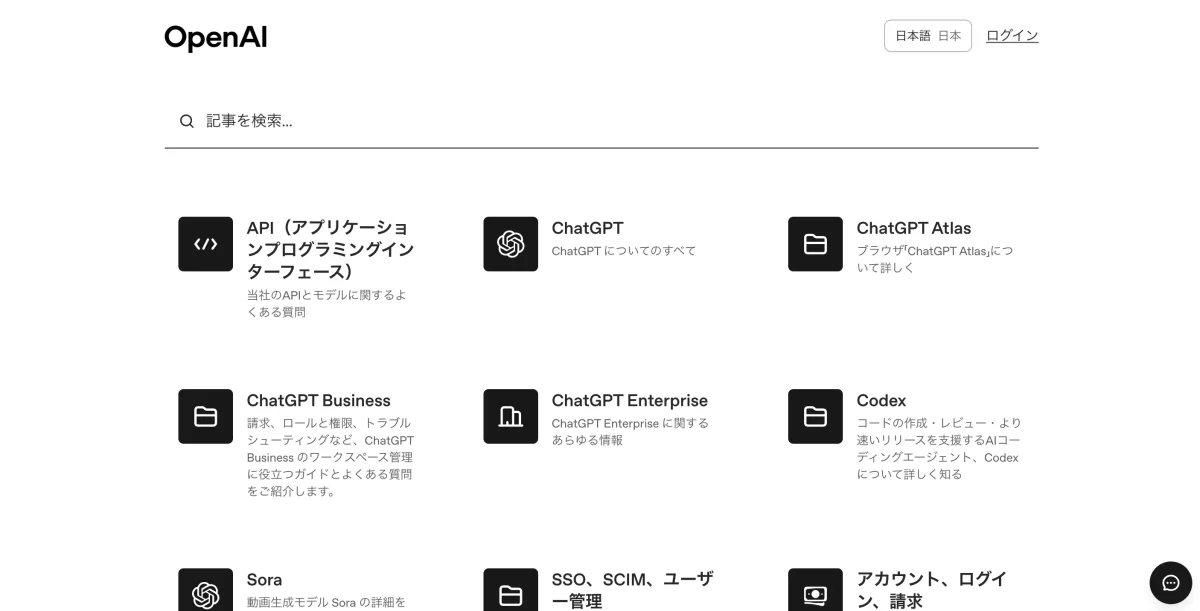Open the 日本語 language selector
This screenshot has height=611, width=1200.
[928, 35]
